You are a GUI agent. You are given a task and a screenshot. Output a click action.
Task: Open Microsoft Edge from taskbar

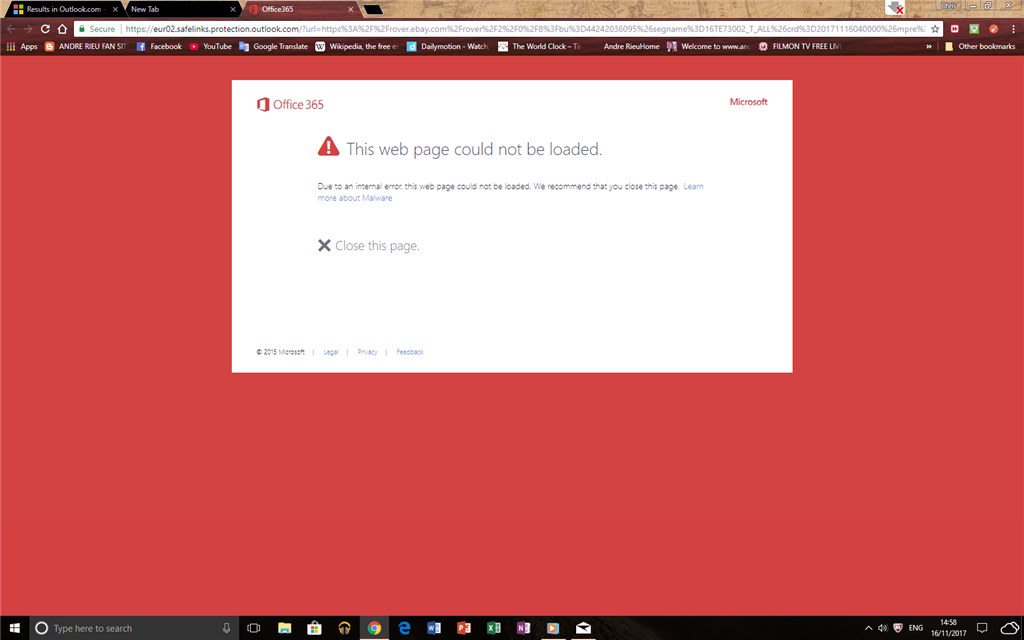click(404, 628)
